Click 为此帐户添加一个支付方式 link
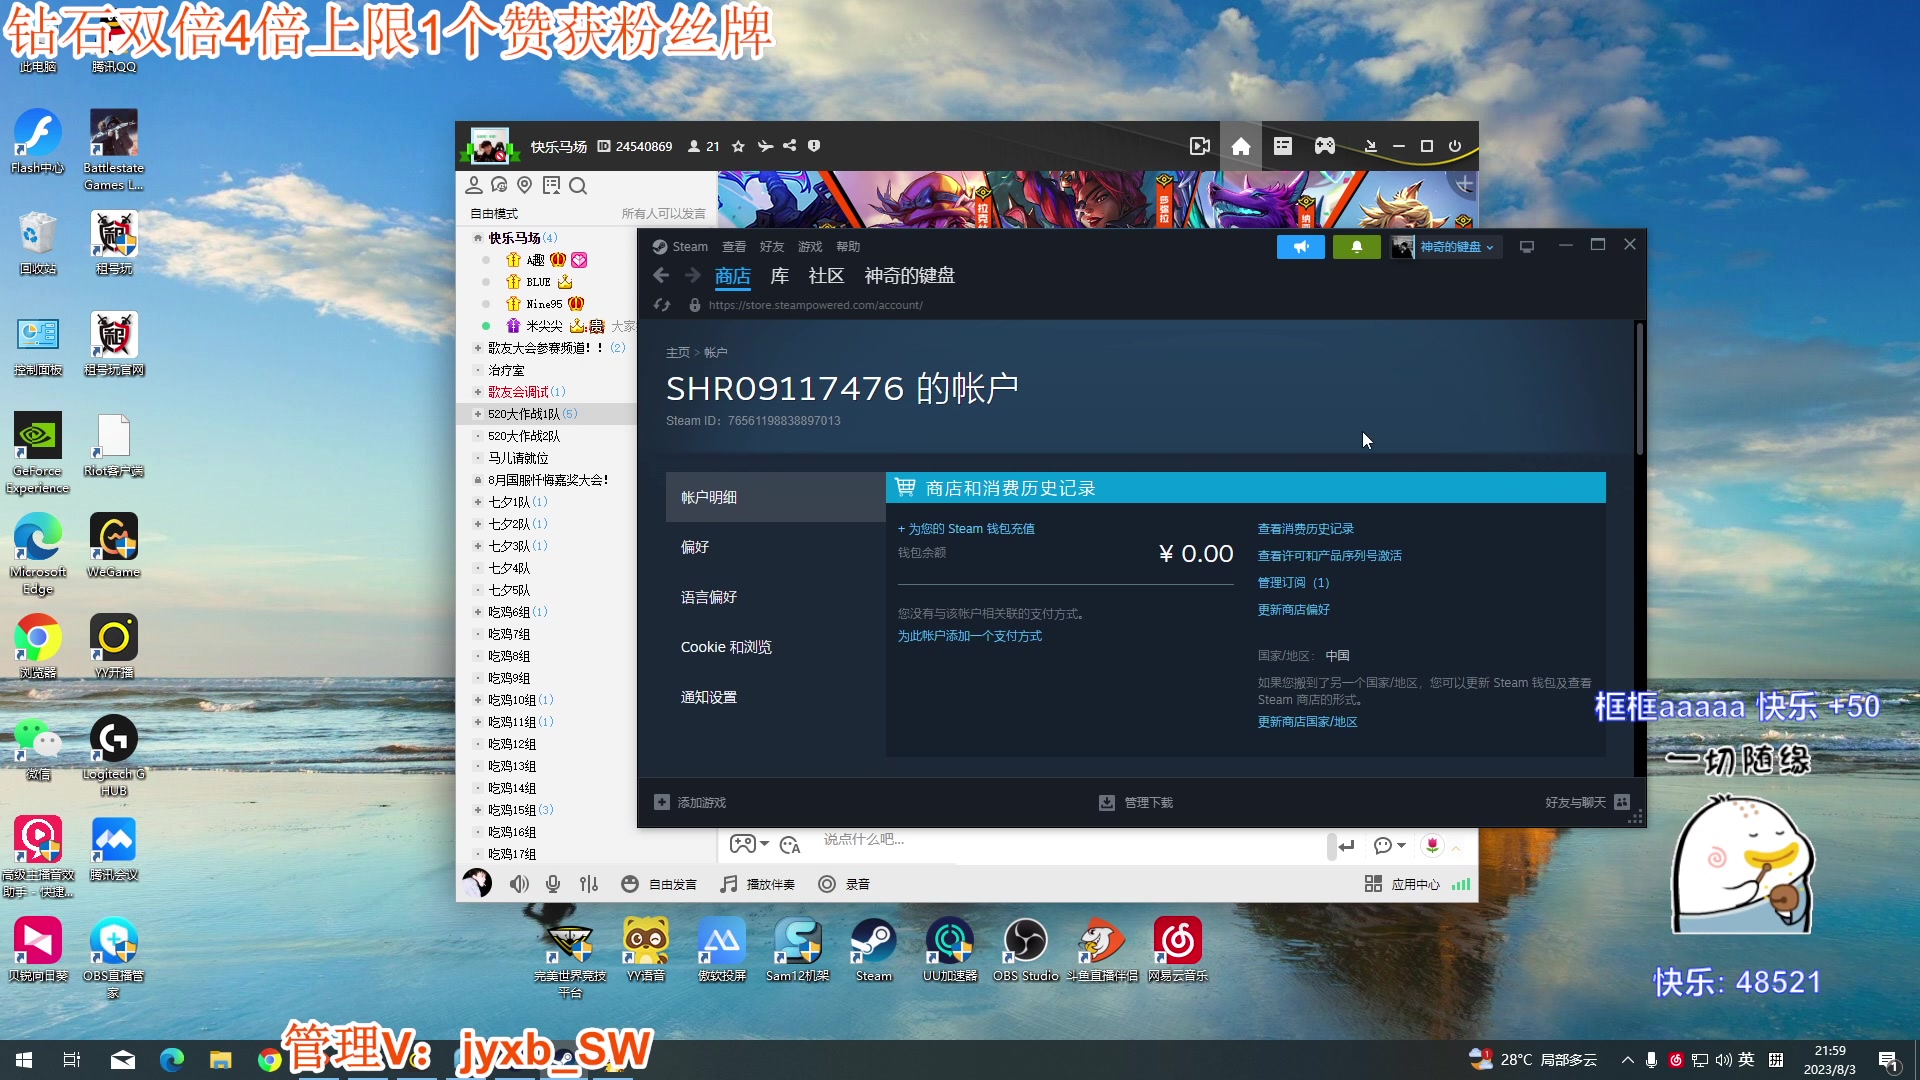 [x=970, y=636]
